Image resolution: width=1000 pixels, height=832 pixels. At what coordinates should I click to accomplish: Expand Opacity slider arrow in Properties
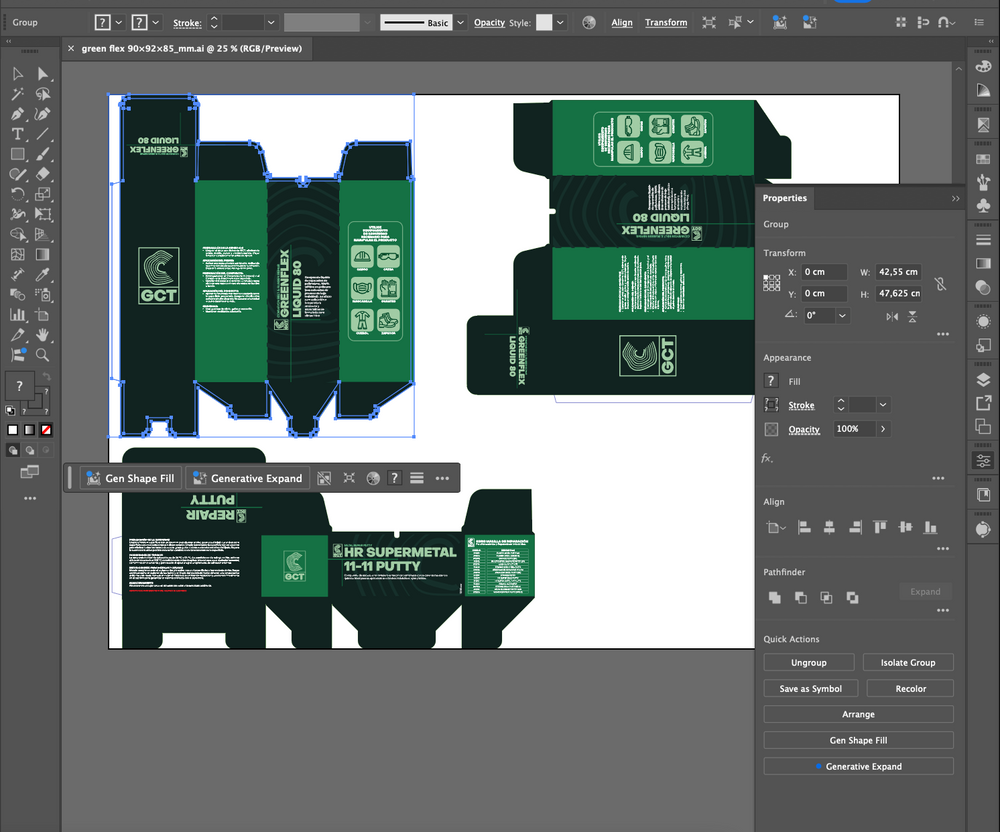coord(883,429)
